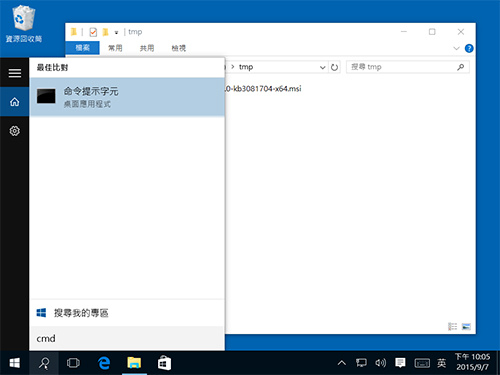
Task: Open the network status tray icon
Action: coord(361,363)
